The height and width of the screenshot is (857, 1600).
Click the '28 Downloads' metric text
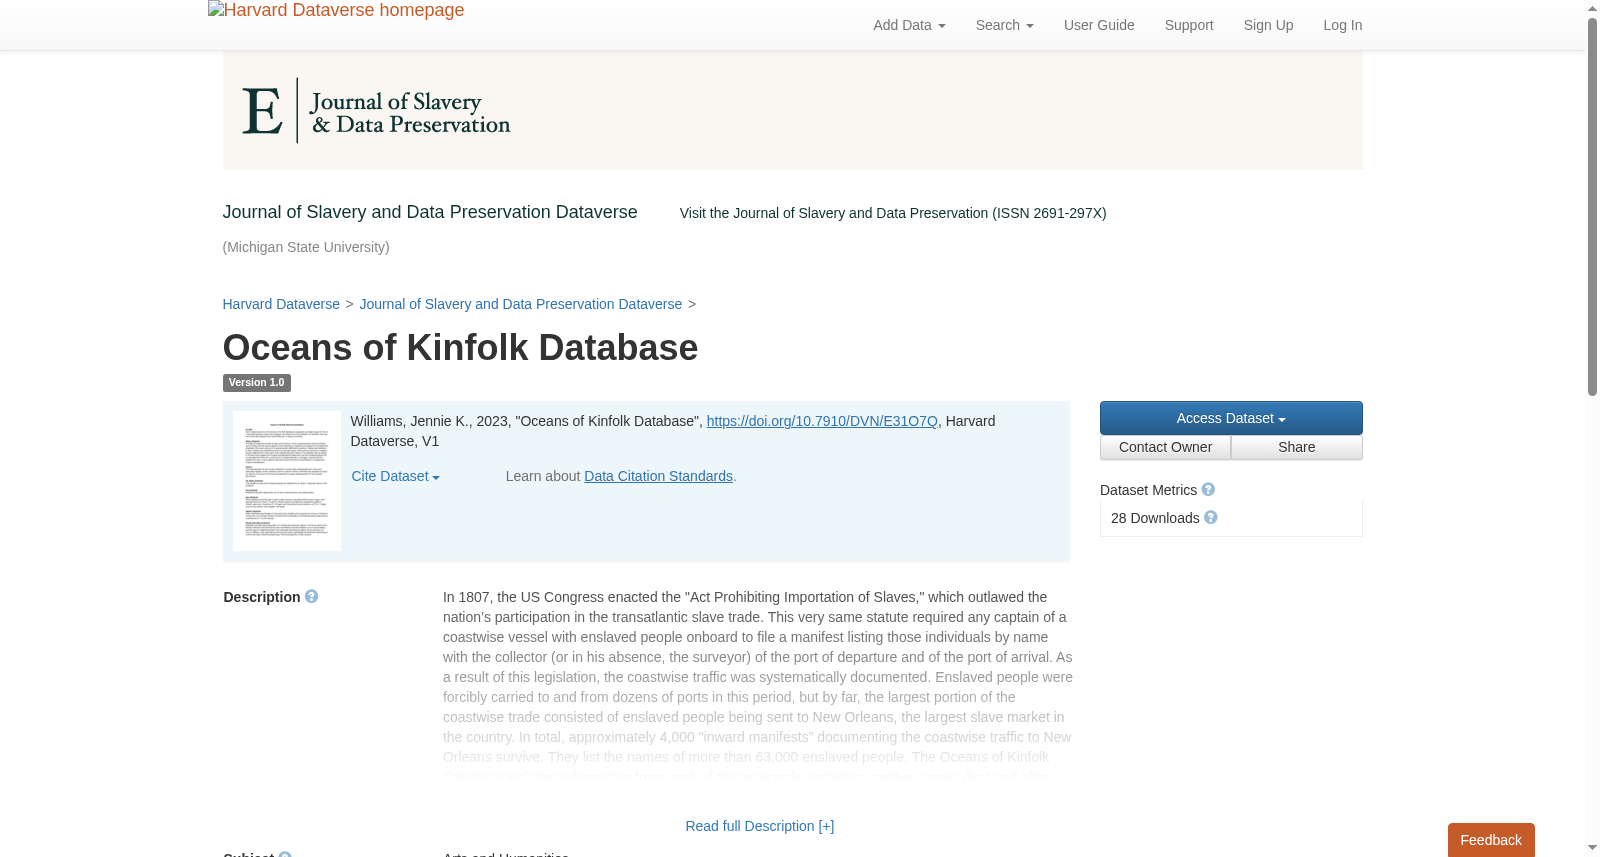click(x=1155, y=518)
